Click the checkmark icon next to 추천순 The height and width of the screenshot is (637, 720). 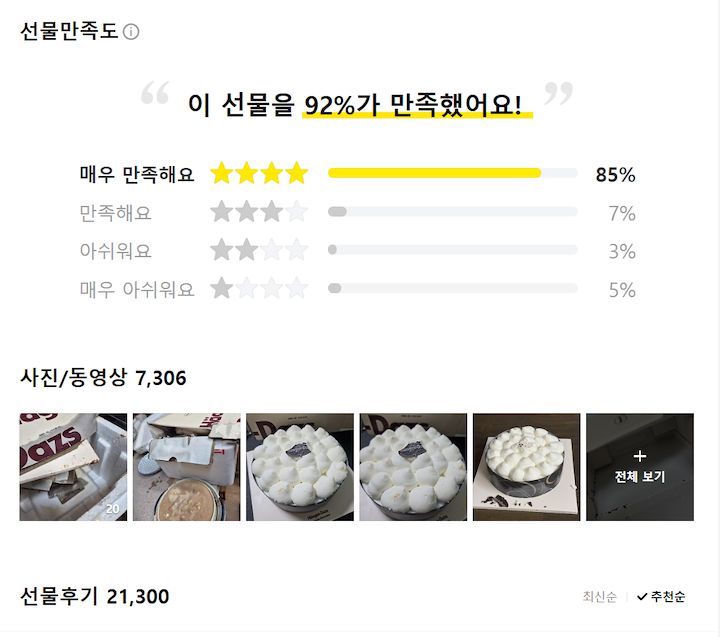point(642,597)
